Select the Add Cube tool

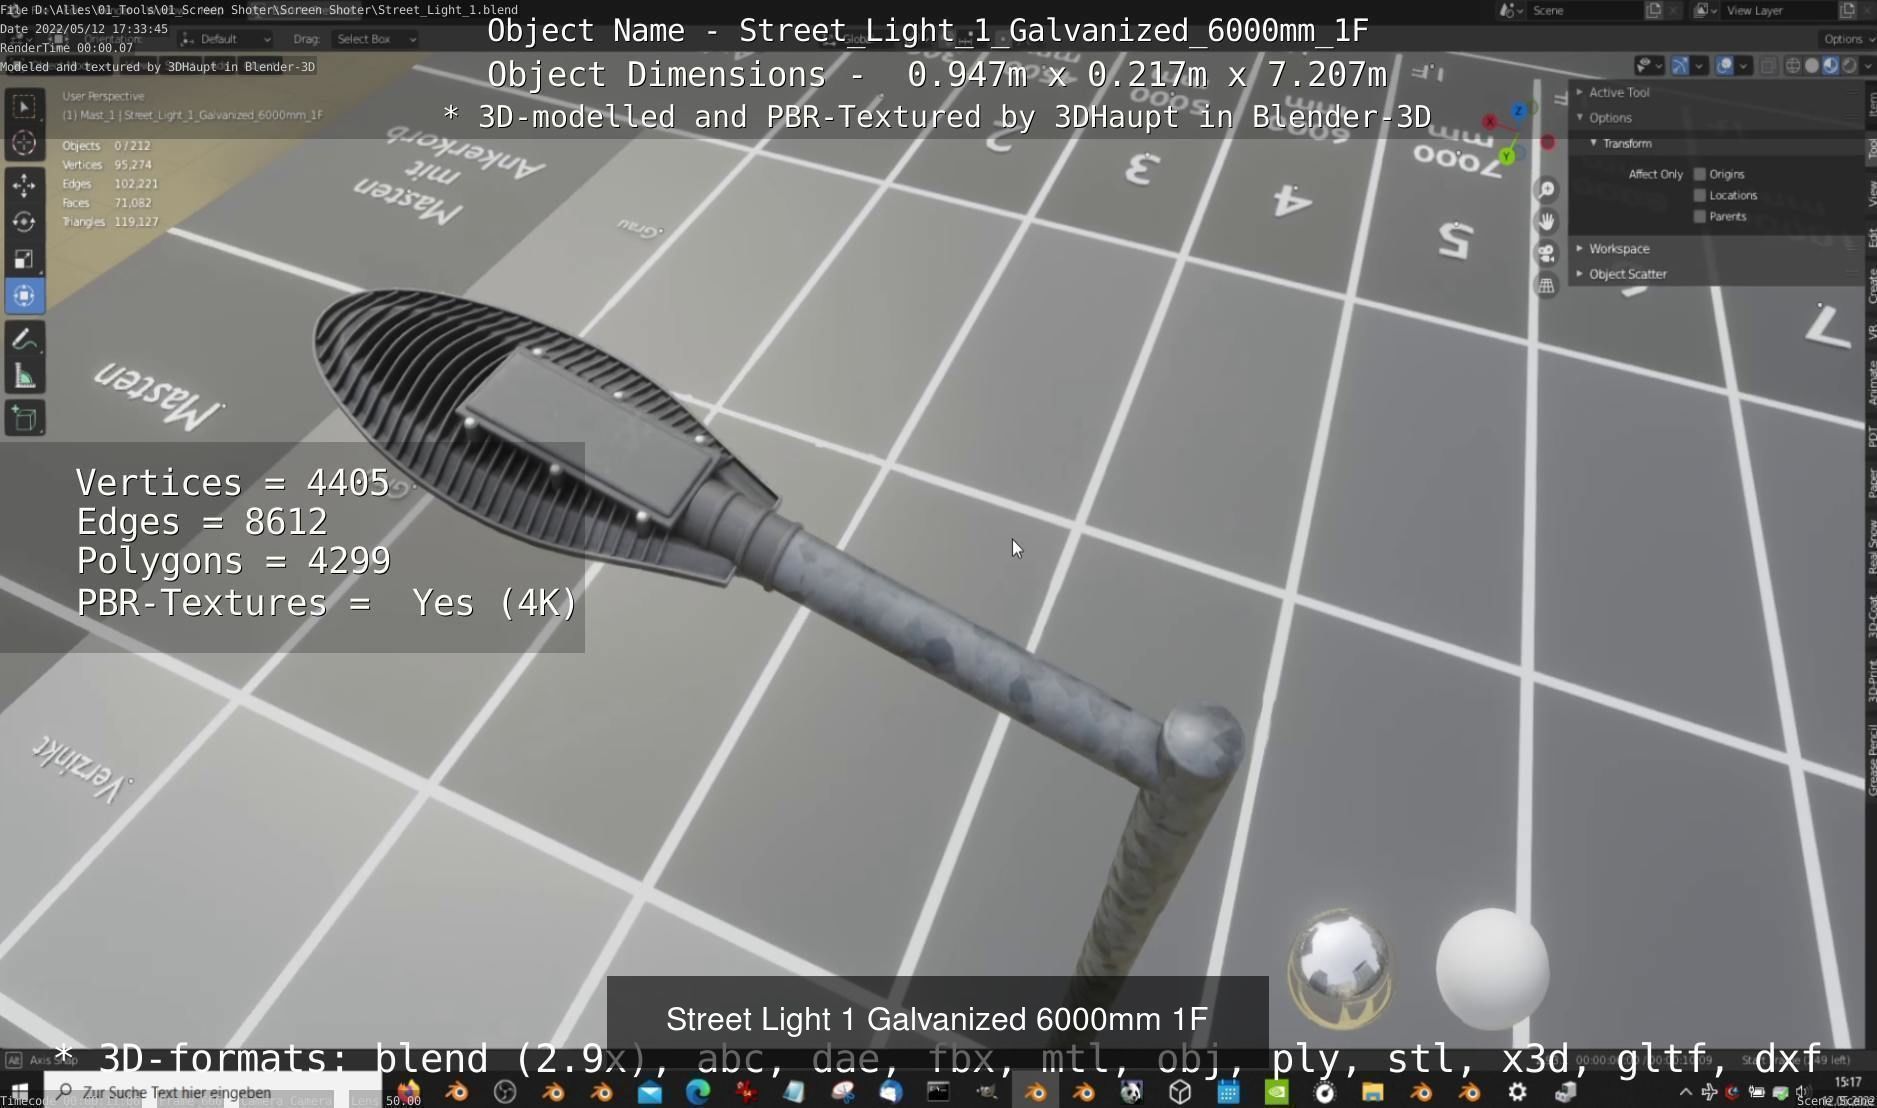point(24,419)
